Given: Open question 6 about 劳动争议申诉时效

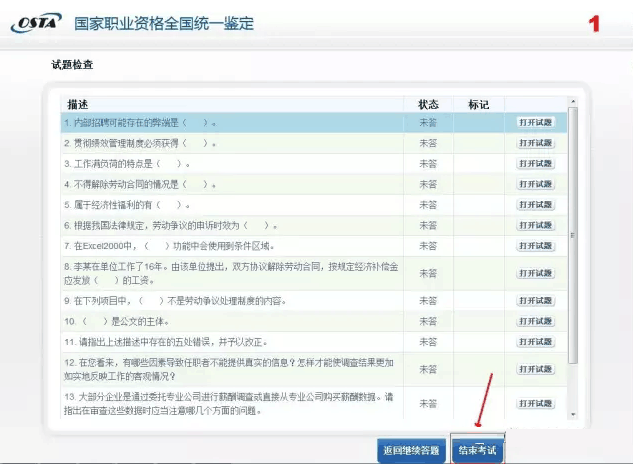Looking at the screenshot, I should click(x=535, y=225).
